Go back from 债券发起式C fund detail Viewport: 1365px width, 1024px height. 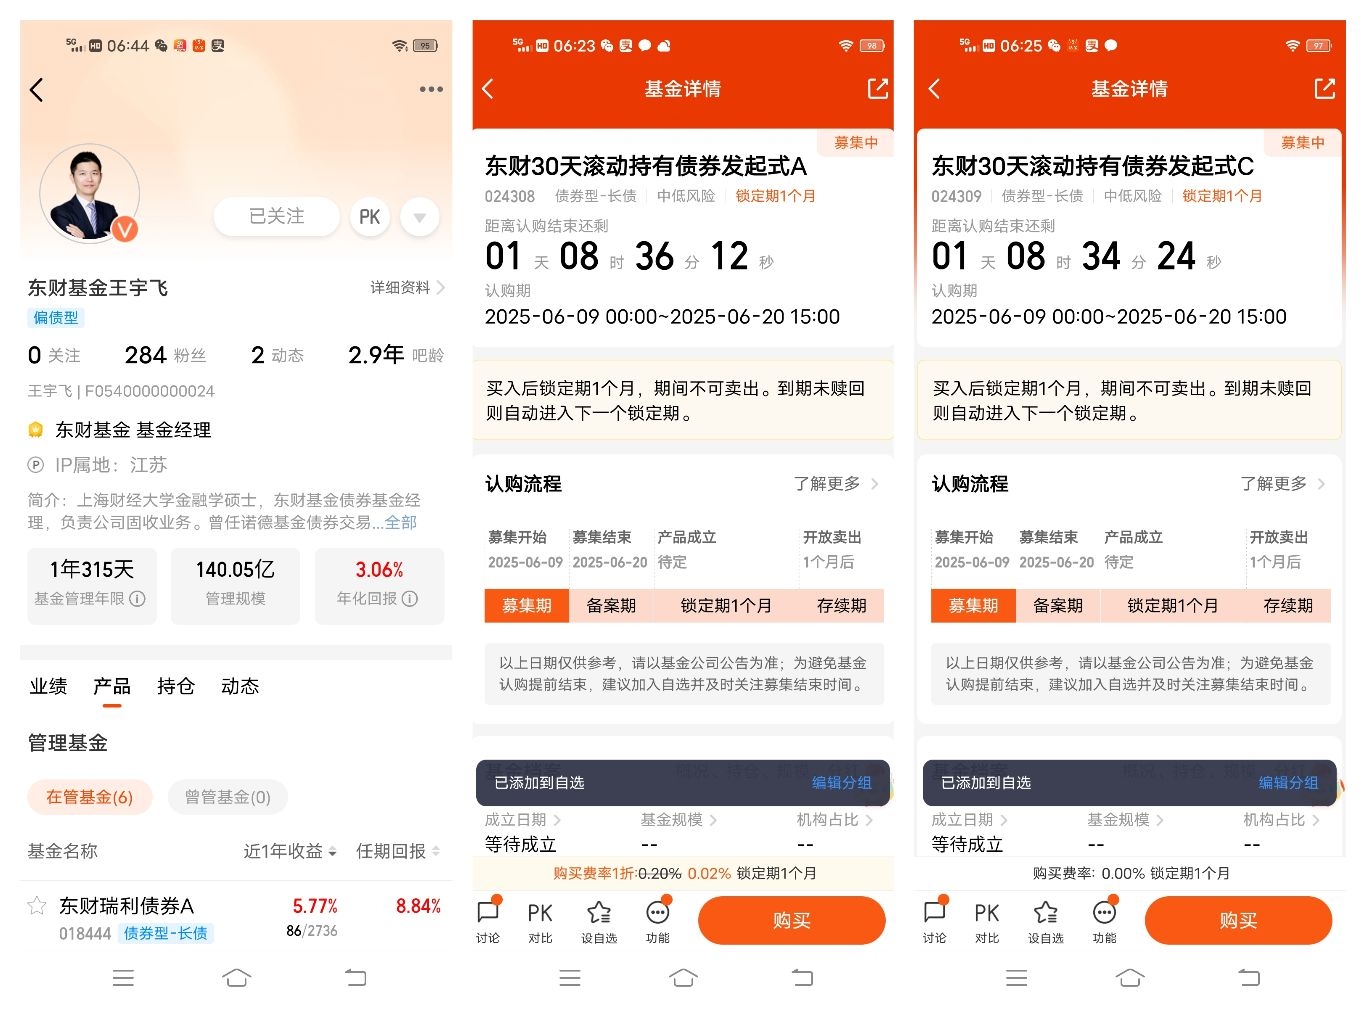(x=935, y=89)
